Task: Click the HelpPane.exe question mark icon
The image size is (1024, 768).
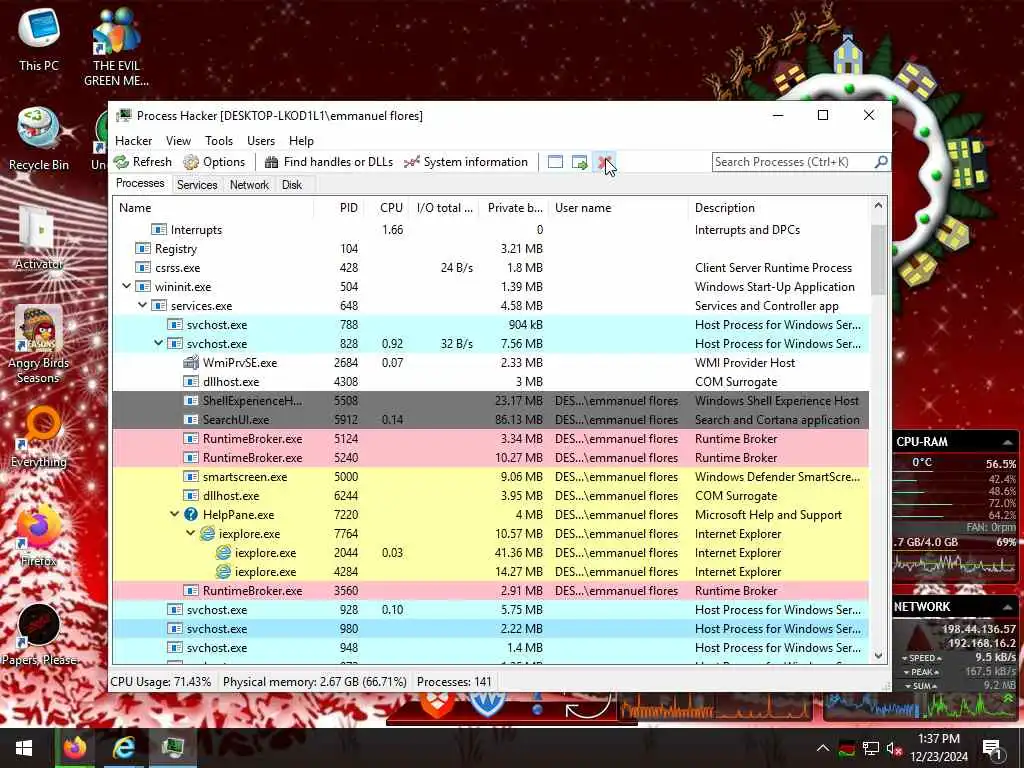Action: pos(191,514)
